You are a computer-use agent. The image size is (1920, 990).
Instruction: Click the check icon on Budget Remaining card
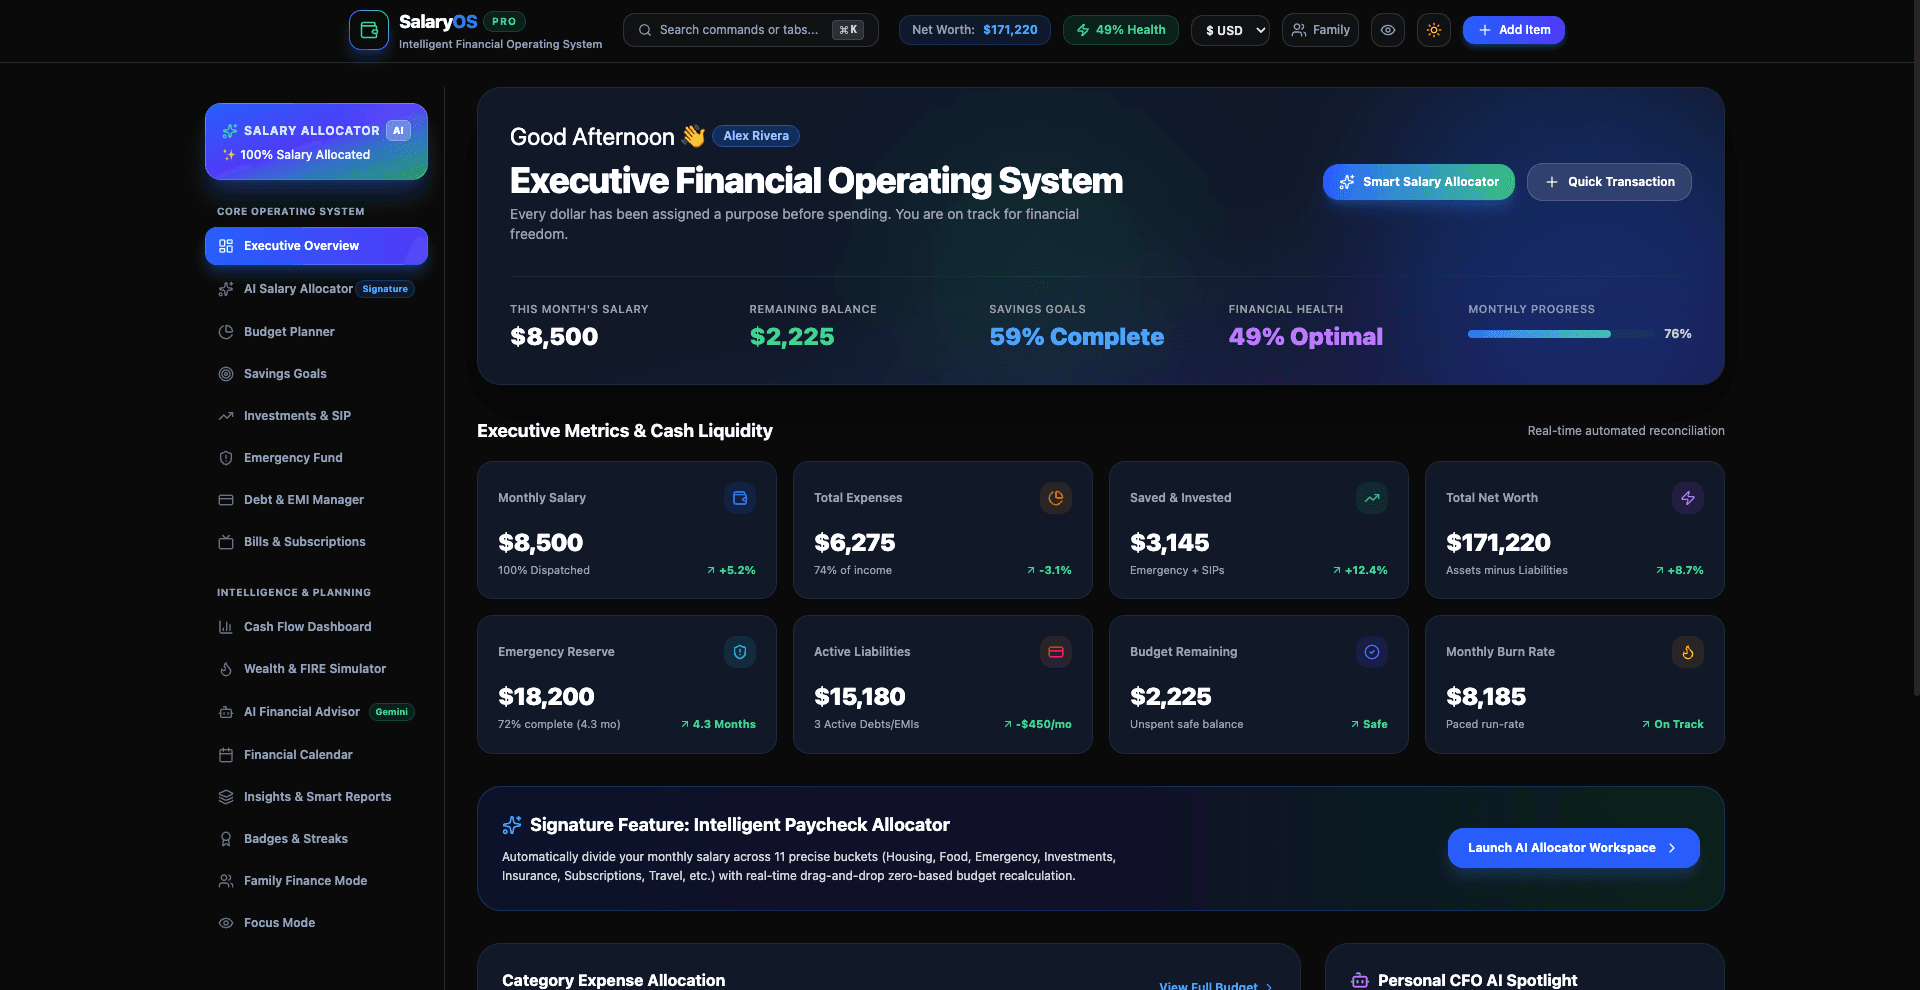1372,652
